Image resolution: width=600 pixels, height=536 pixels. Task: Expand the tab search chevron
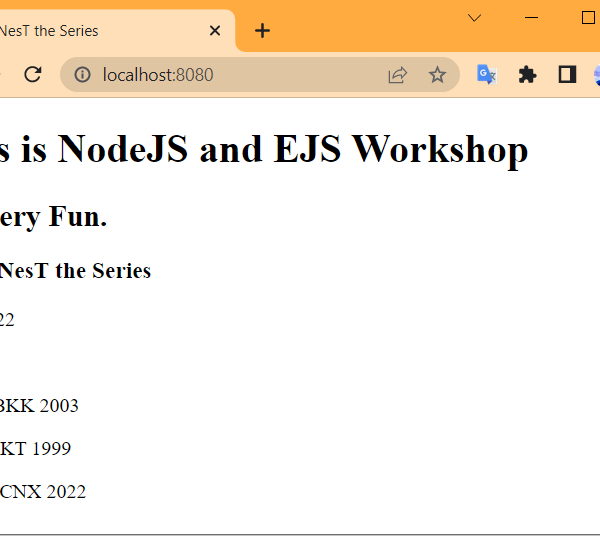point(475,18)
